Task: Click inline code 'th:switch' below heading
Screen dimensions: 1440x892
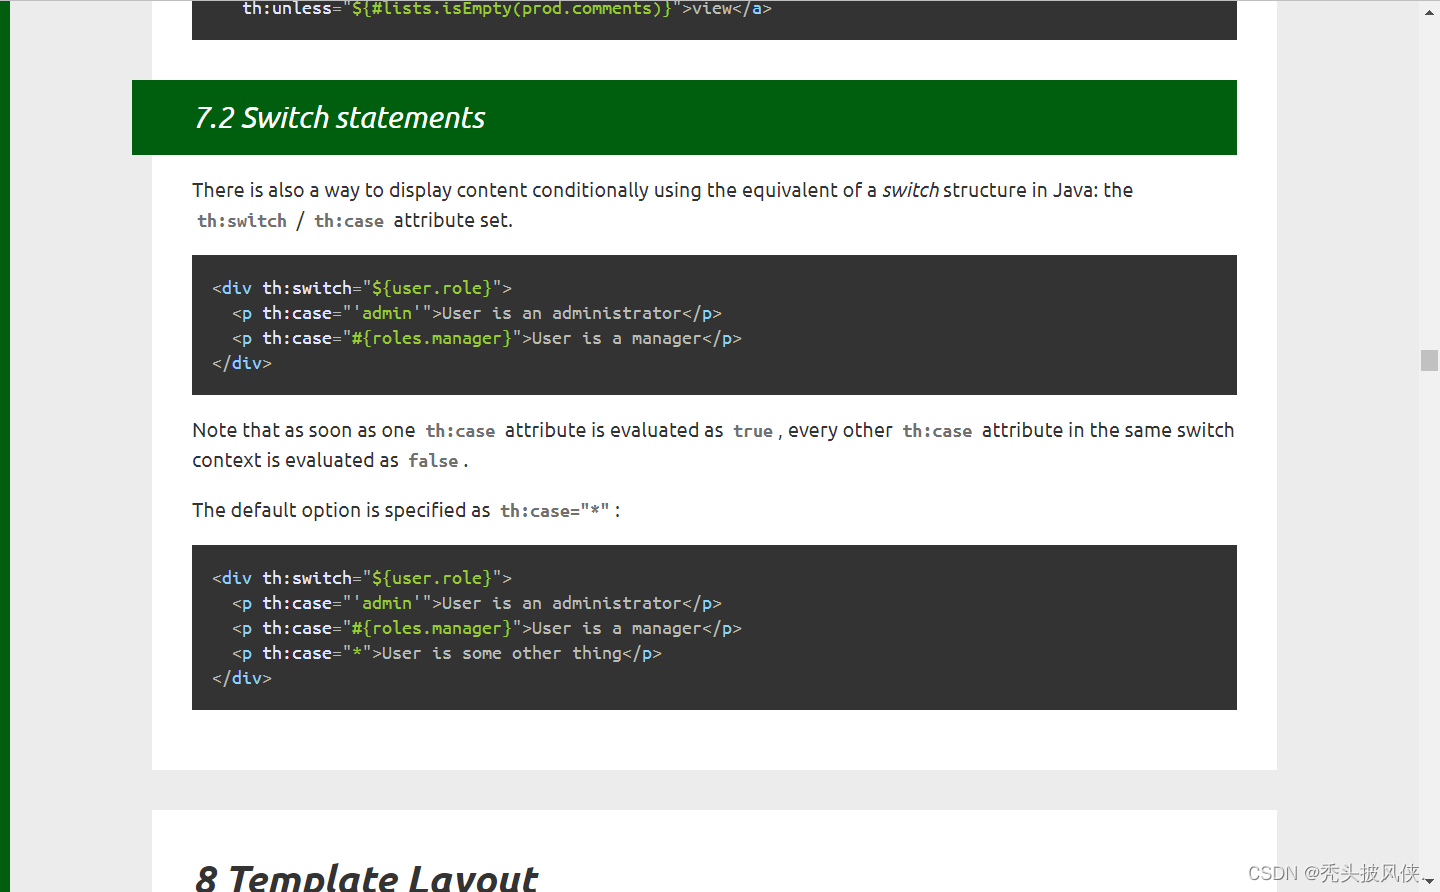Action: pos(242,221)
